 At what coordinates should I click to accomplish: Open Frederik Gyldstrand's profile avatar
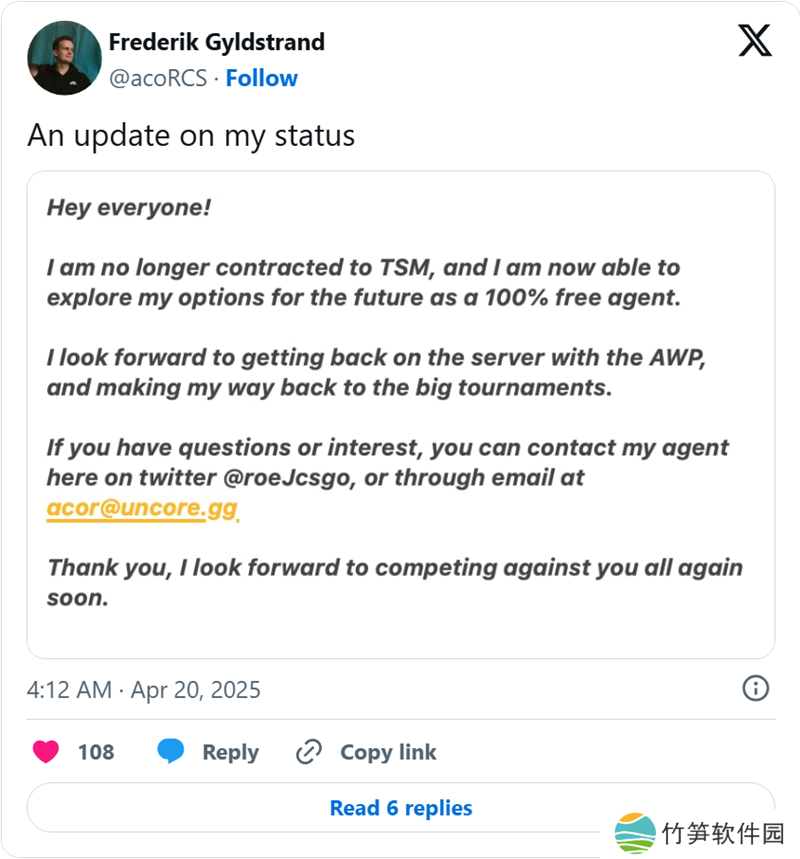[64, 58]
